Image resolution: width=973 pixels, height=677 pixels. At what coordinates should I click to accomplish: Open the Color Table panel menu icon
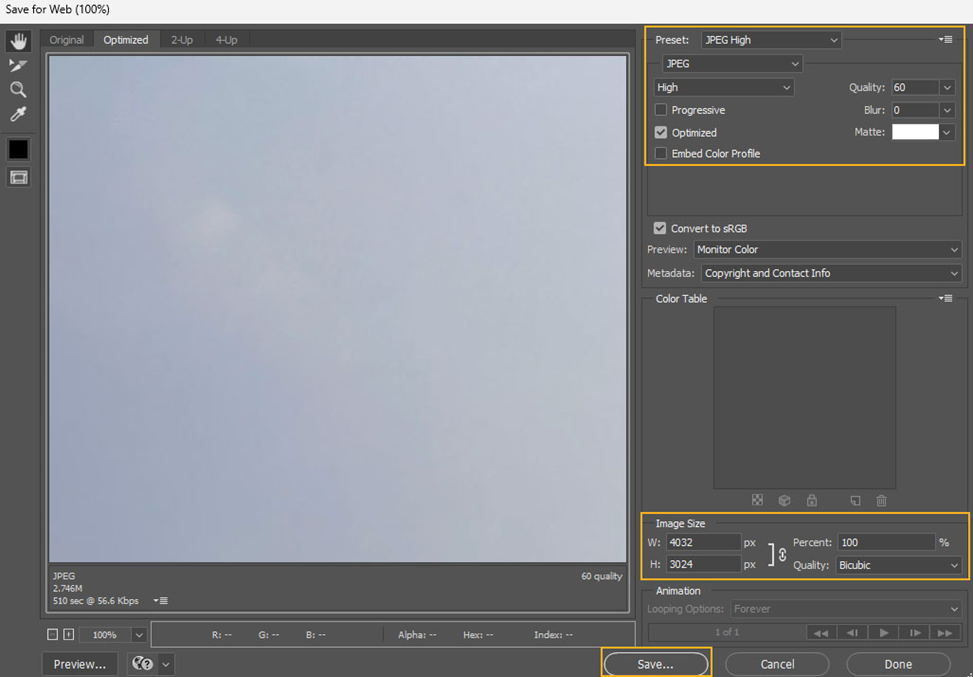945,298
